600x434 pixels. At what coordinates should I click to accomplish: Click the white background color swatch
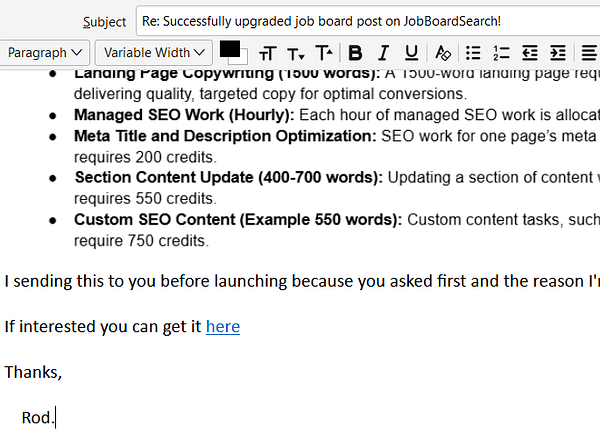[x=241, y=58]
